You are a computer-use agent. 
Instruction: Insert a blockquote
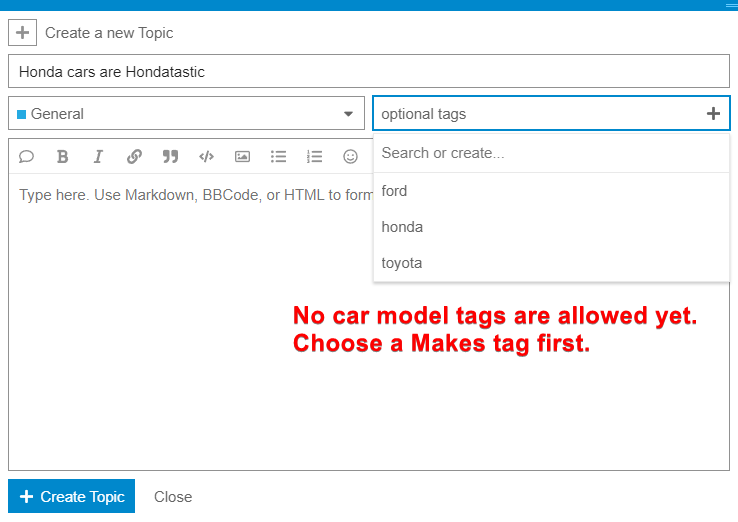click(x=170, y=156)
